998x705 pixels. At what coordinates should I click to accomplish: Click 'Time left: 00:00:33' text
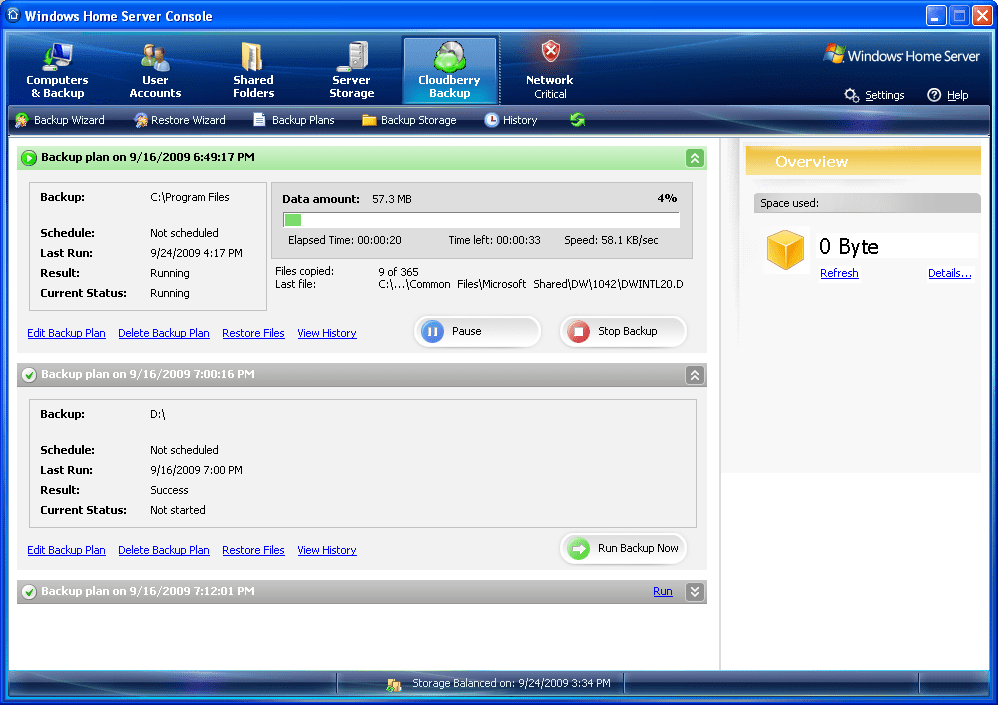[495, 240]
